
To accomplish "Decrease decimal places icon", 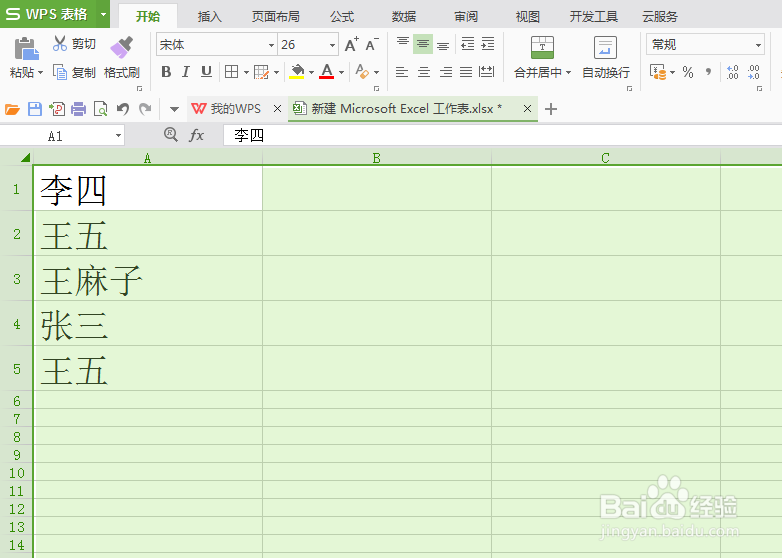I will [x=754, y=72].
